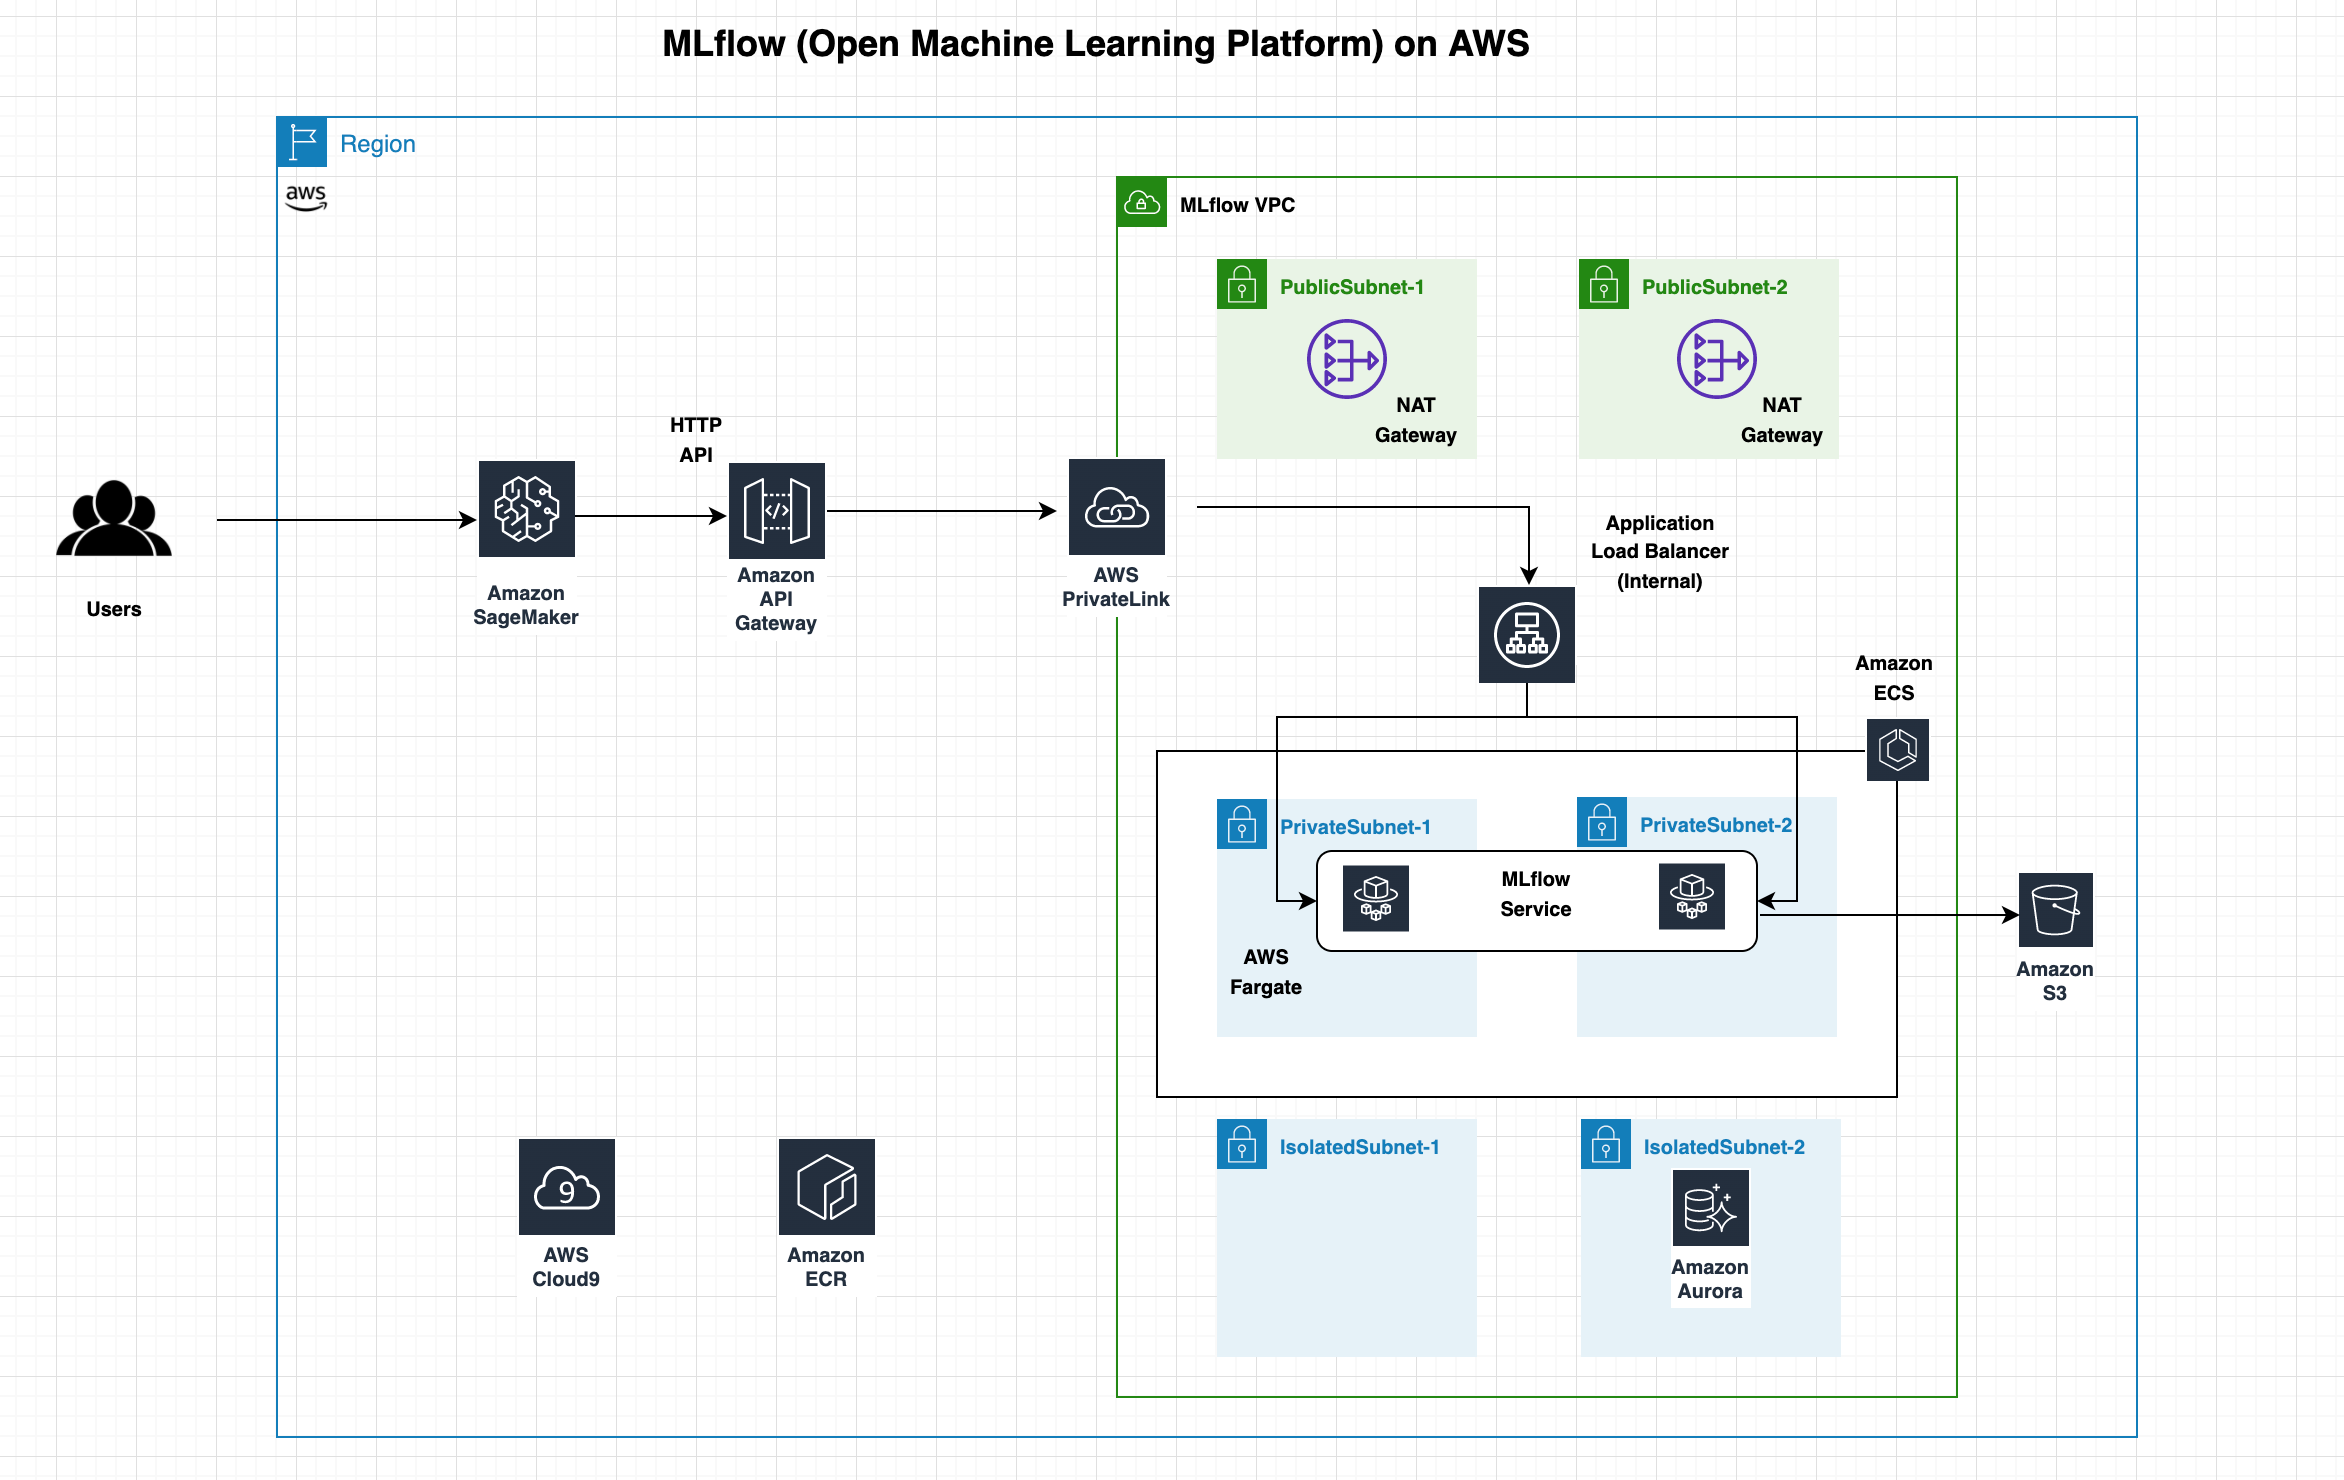Screen dimensions: 2344x1480
Task: Select the Amazon ECS label
Action: coord(1894,678)
